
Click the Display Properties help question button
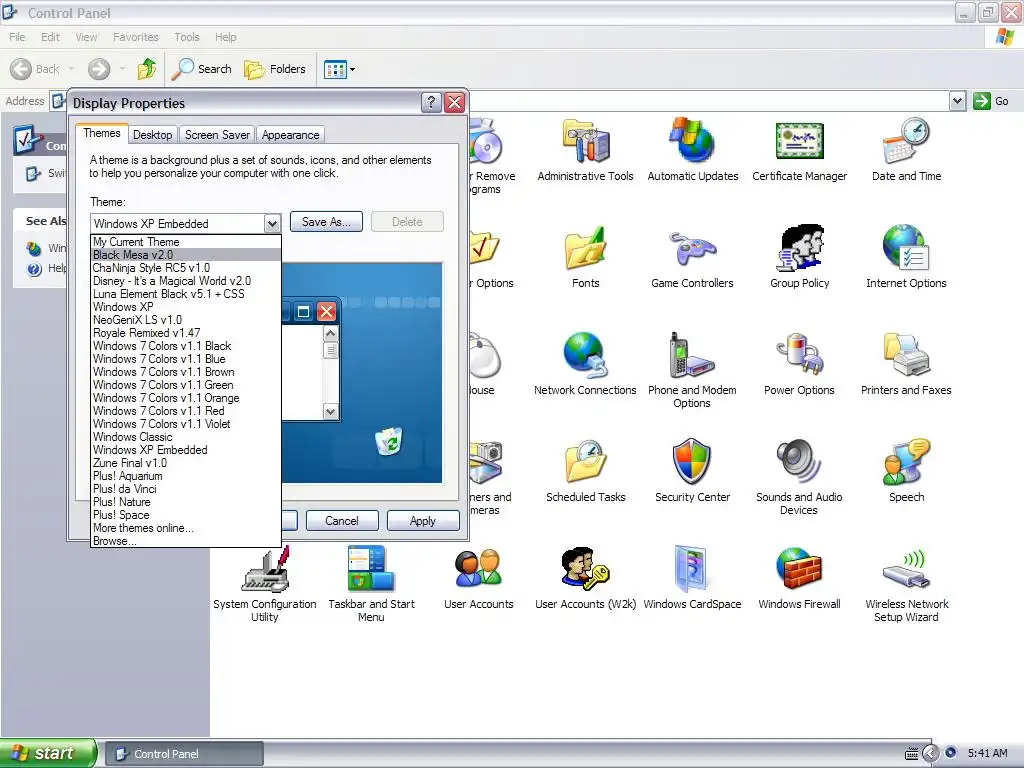pyautogui.click(x=430, y=103)
